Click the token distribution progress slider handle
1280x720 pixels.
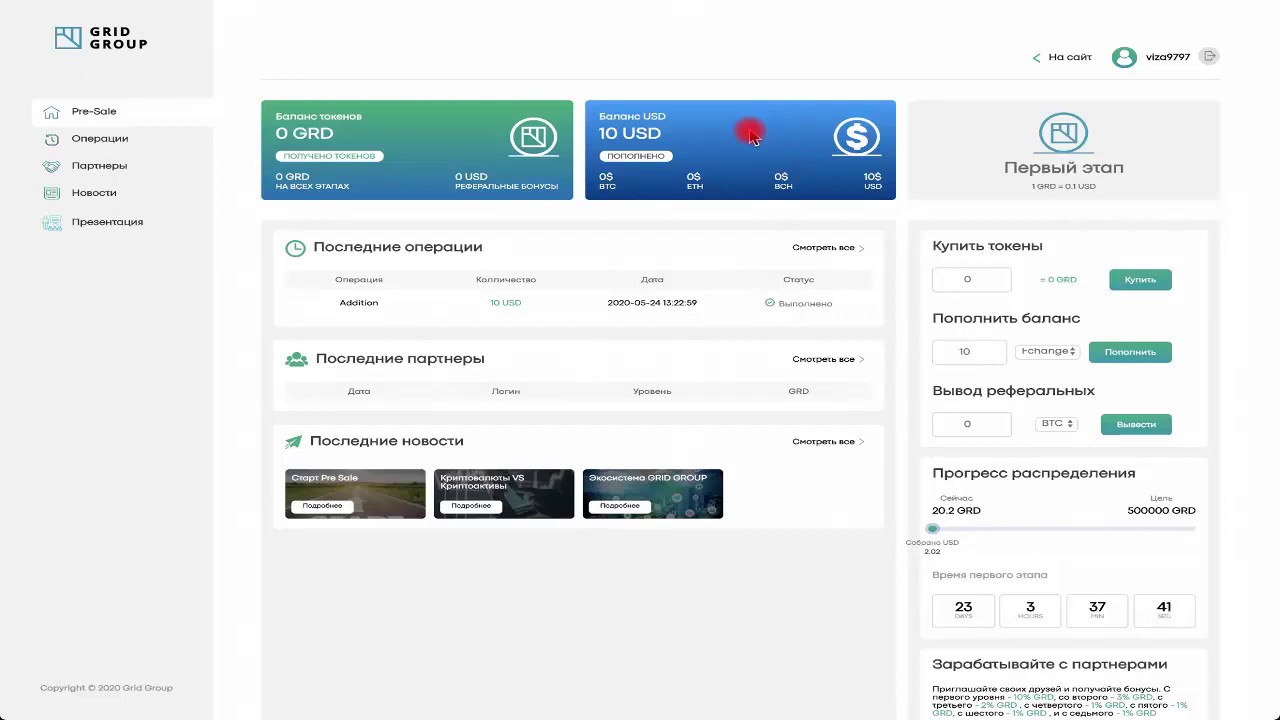[x=933, y=529]
